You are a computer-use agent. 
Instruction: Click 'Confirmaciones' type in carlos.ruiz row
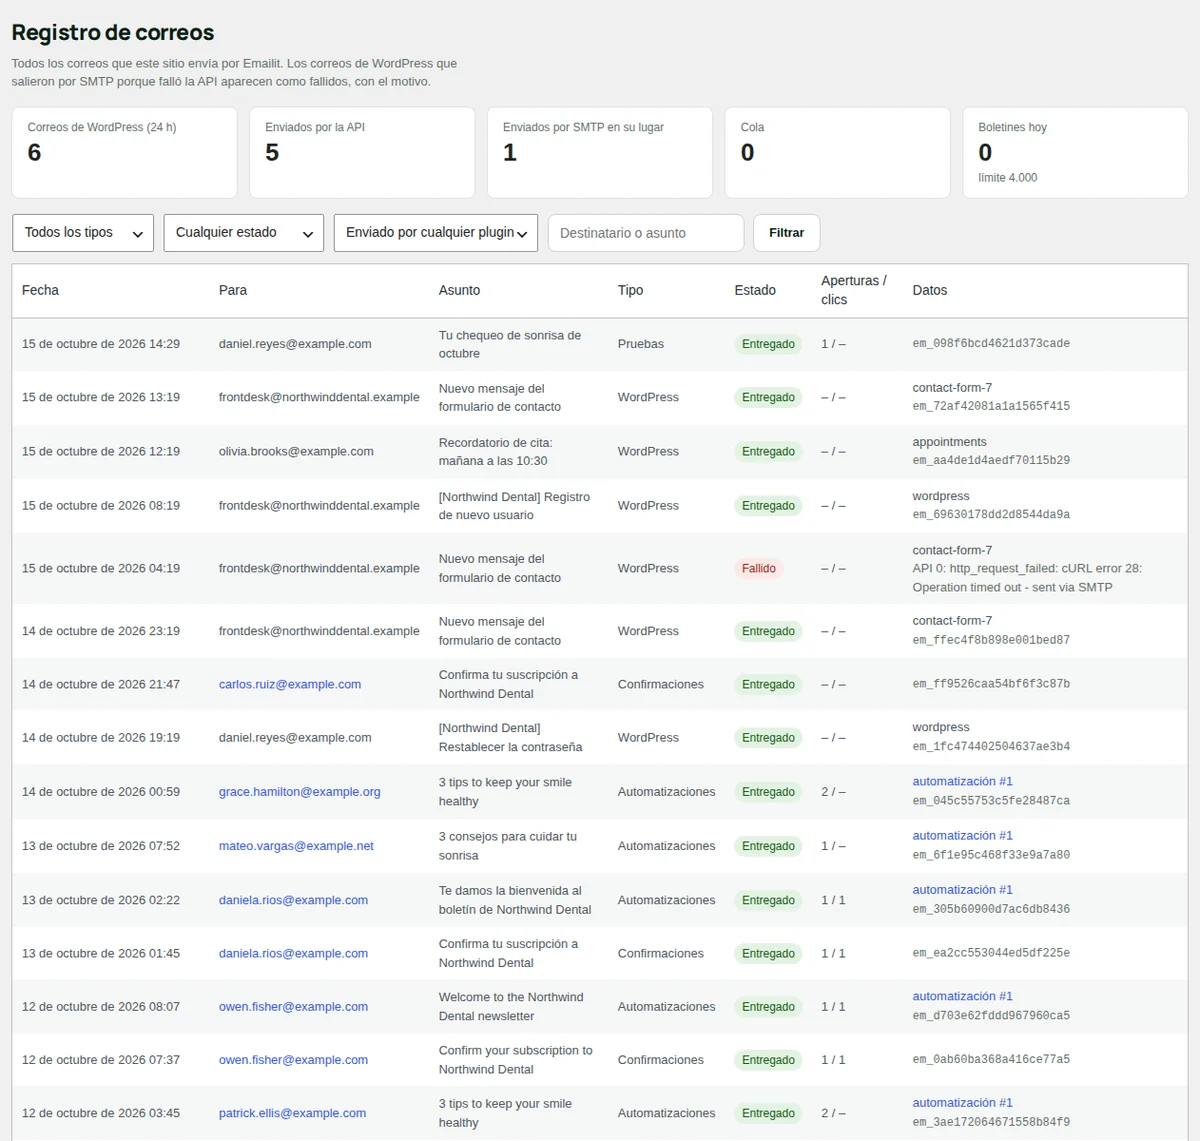[660, 684]
